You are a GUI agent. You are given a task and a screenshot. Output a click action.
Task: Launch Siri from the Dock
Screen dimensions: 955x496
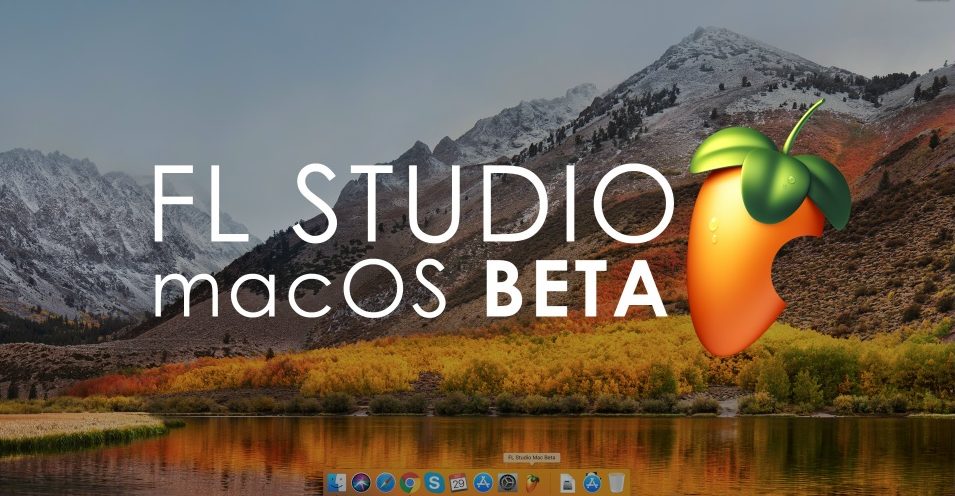(x=361, y=483)
